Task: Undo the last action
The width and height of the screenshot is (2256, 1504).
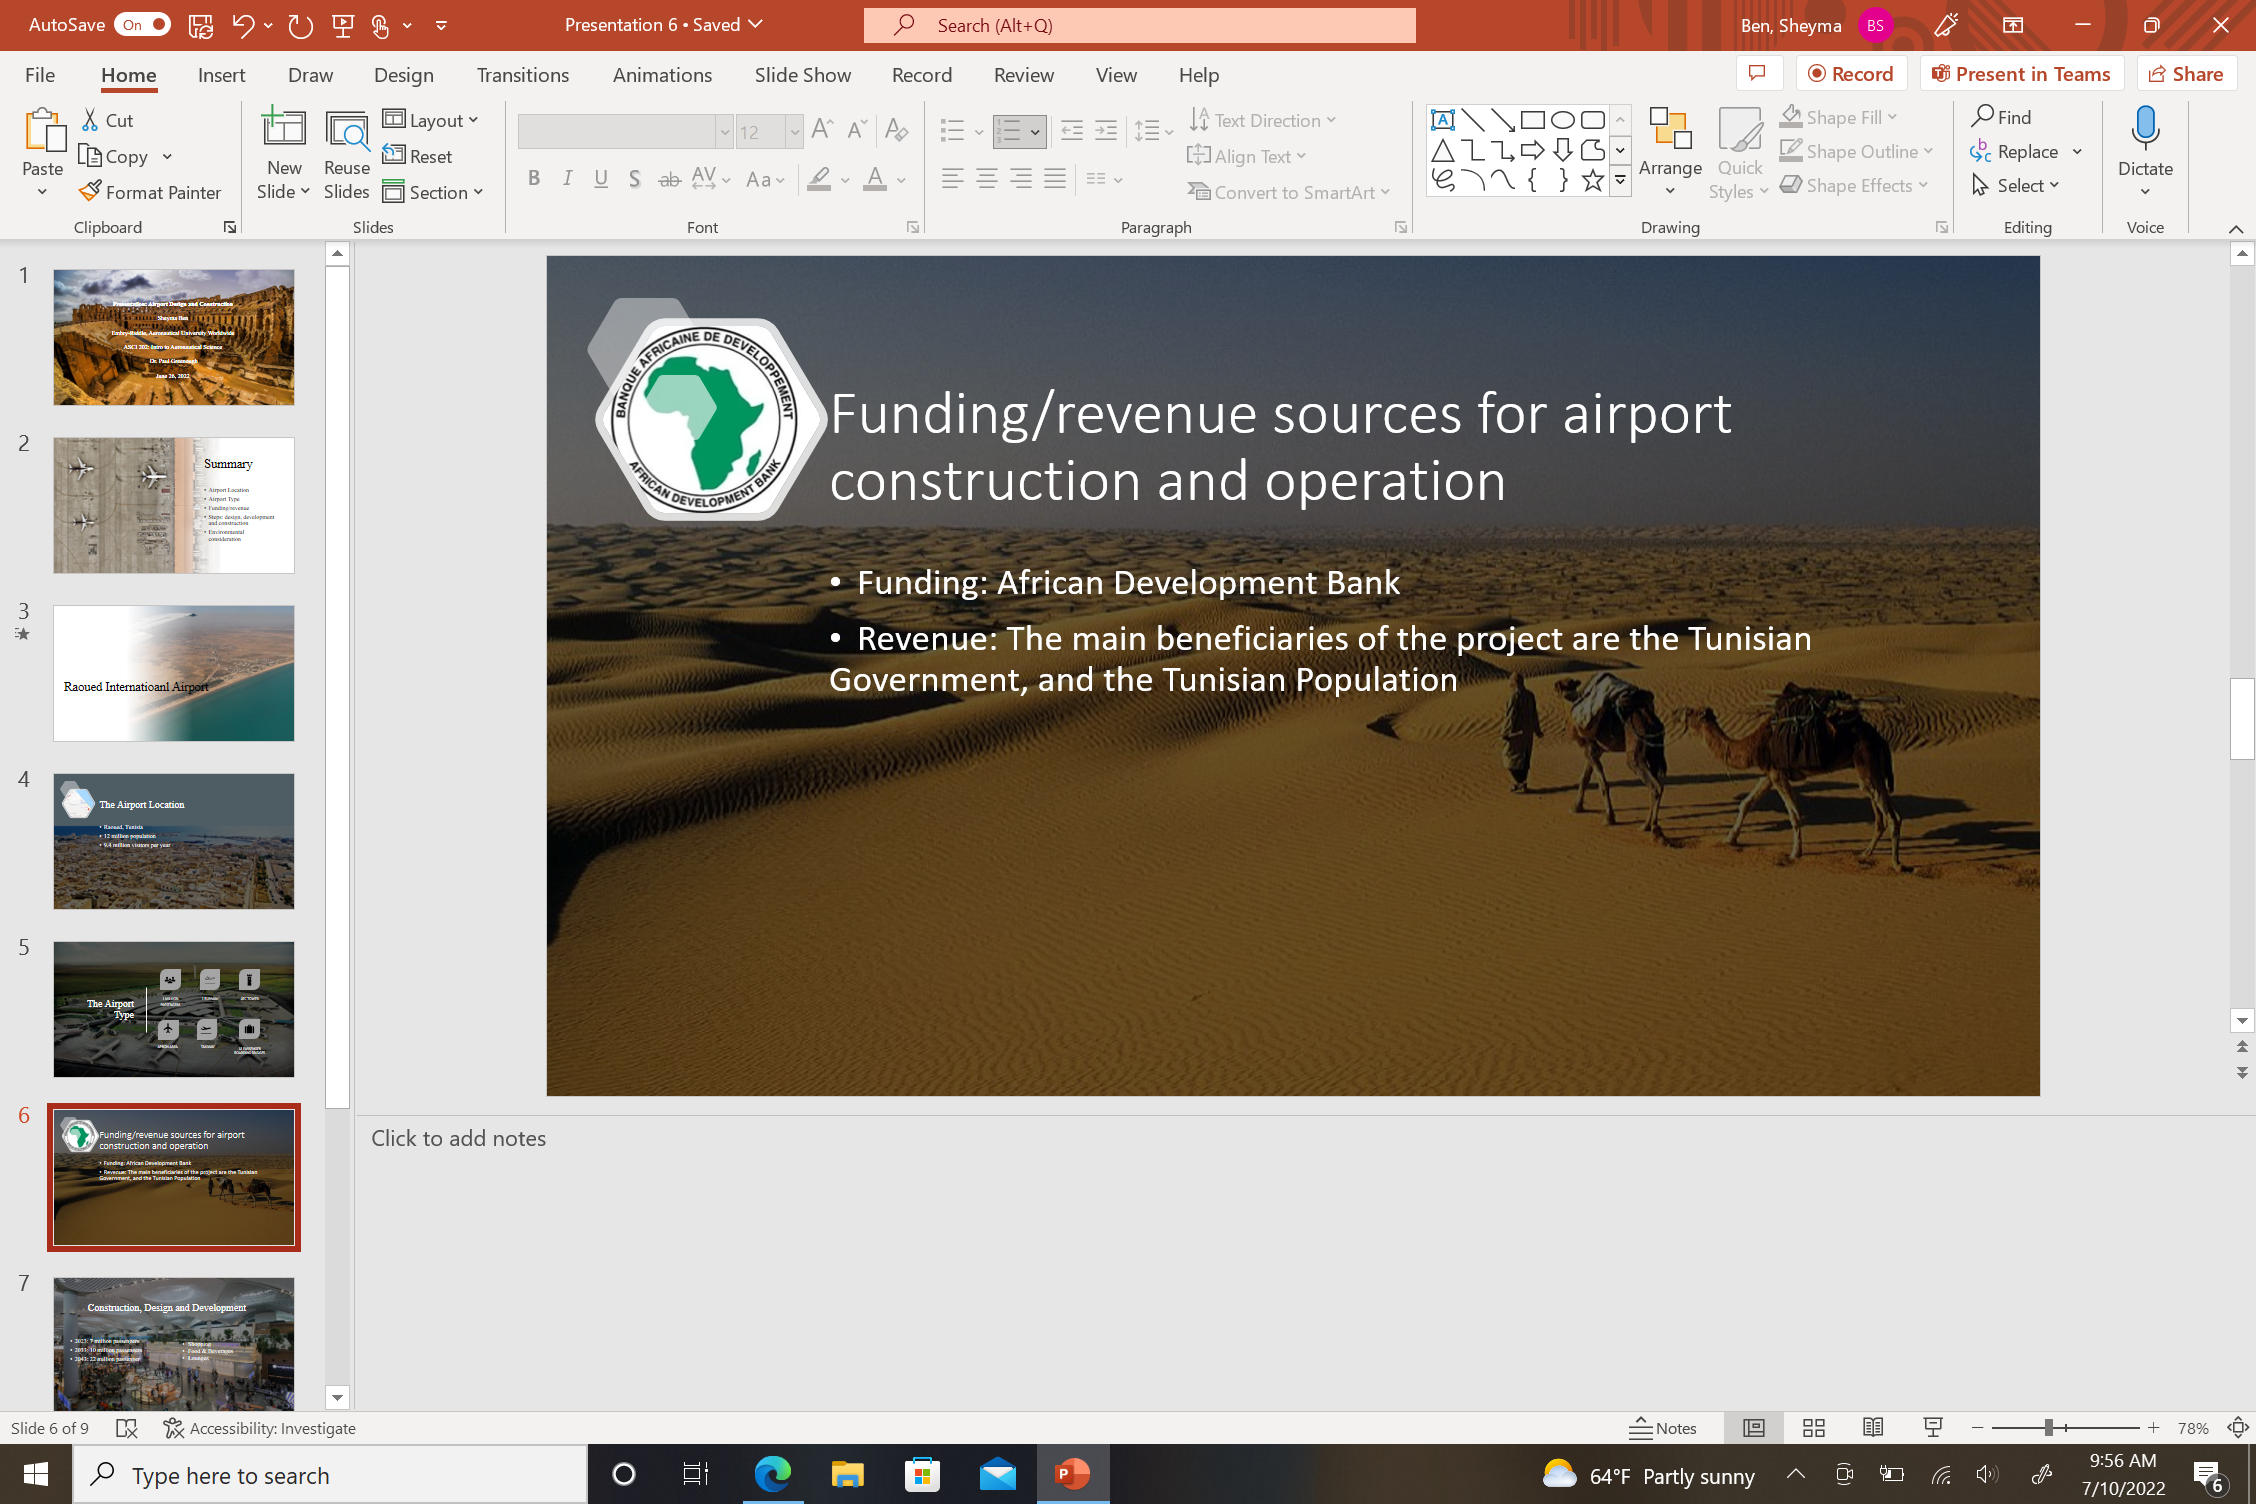Action: (243, 25)
